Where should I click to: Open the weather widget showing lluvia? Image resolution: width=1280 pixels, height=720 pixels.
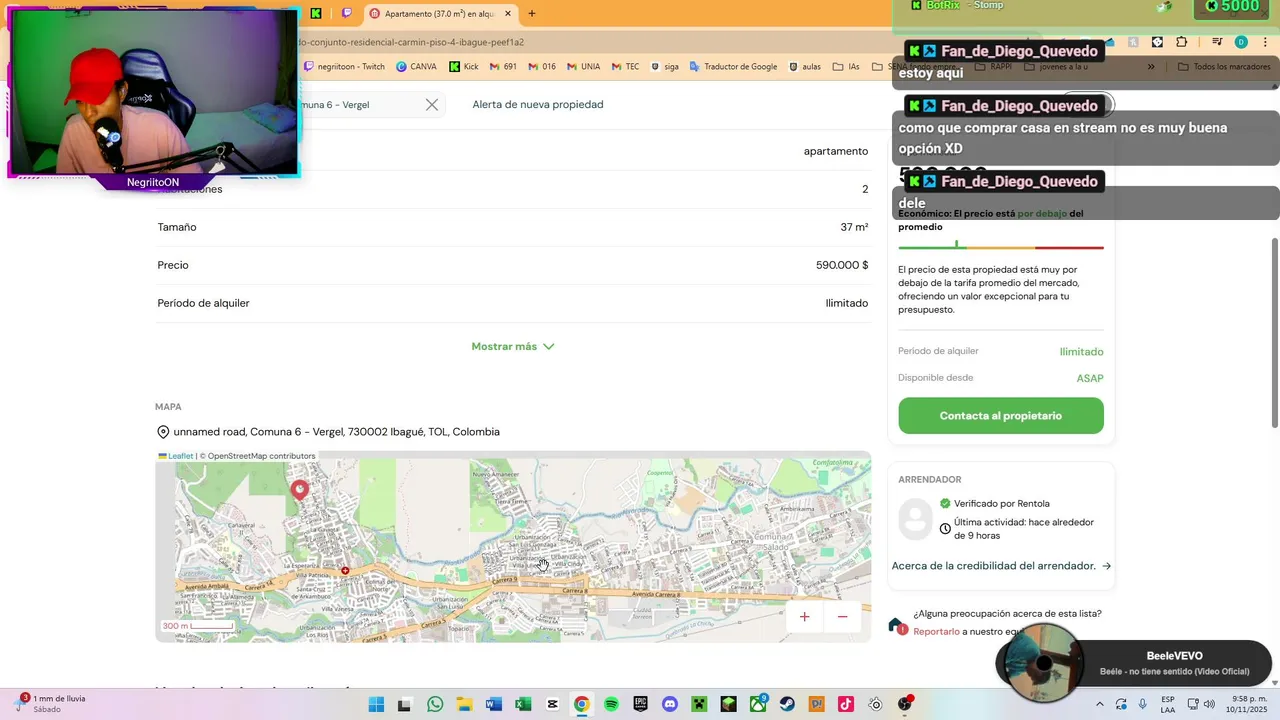(50, 704)
